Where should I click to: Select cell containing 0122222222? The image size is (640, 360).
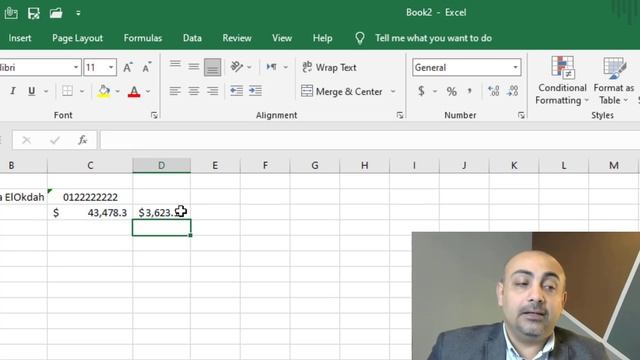90,197
